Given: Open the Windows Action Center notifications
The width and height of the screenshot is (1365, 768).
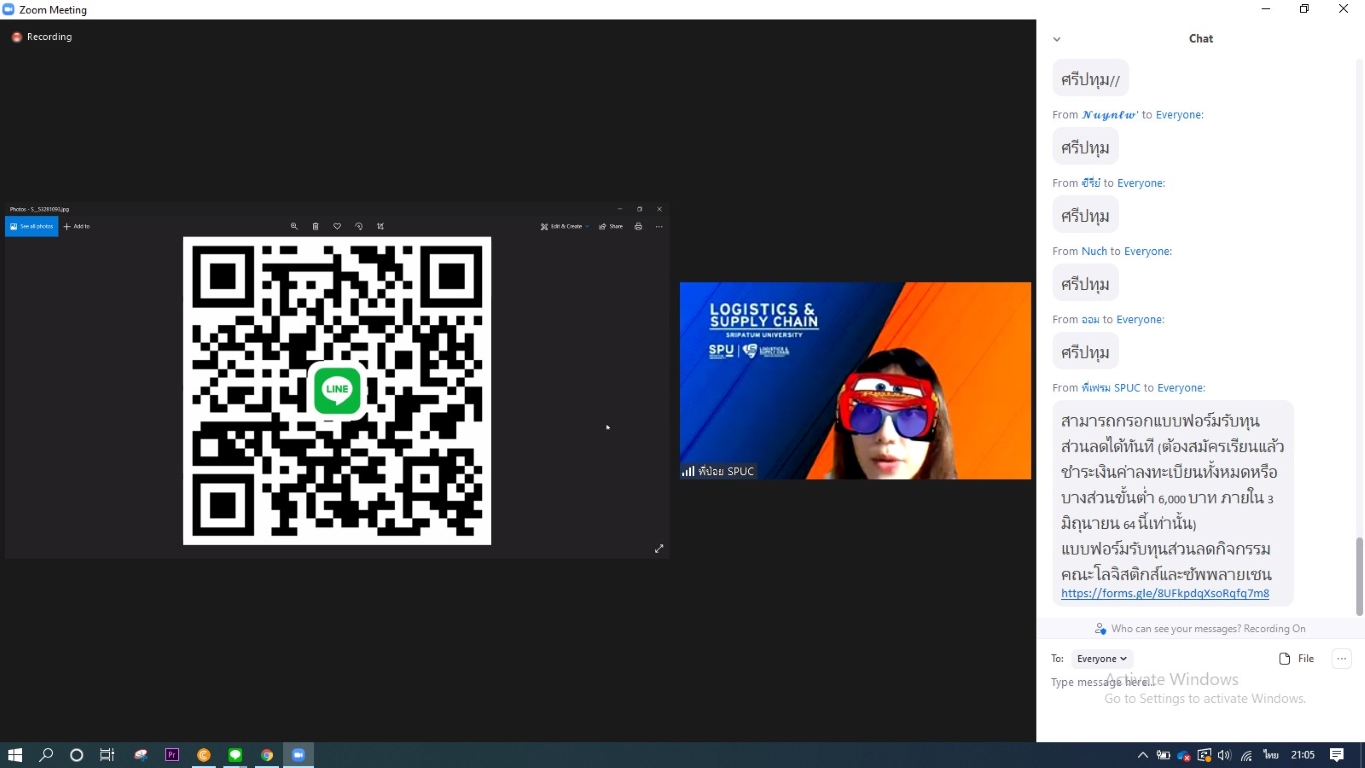Looking at the screenshot, I should pyautogui.click(x=1337, y=755).
